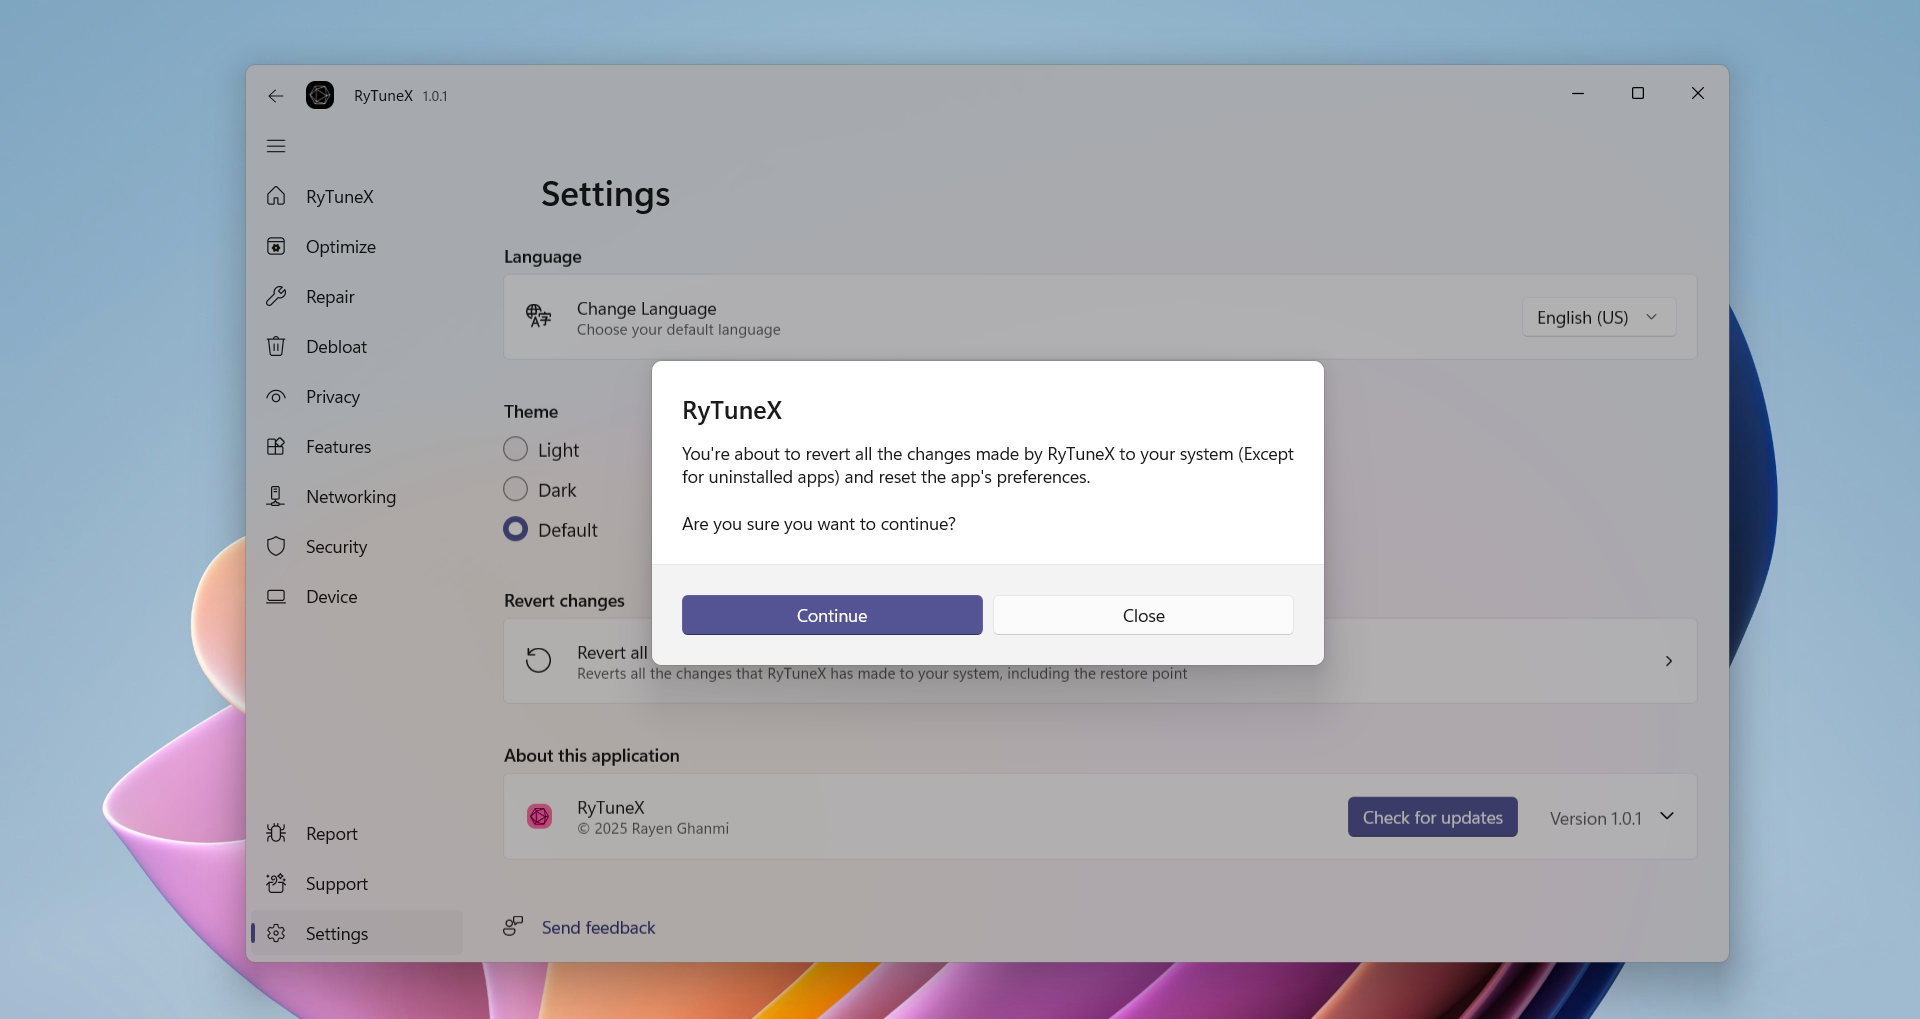Maximize the RyTuneX window
The width and height of the screenshot is (1920, 1019).
coord(1638,93)
